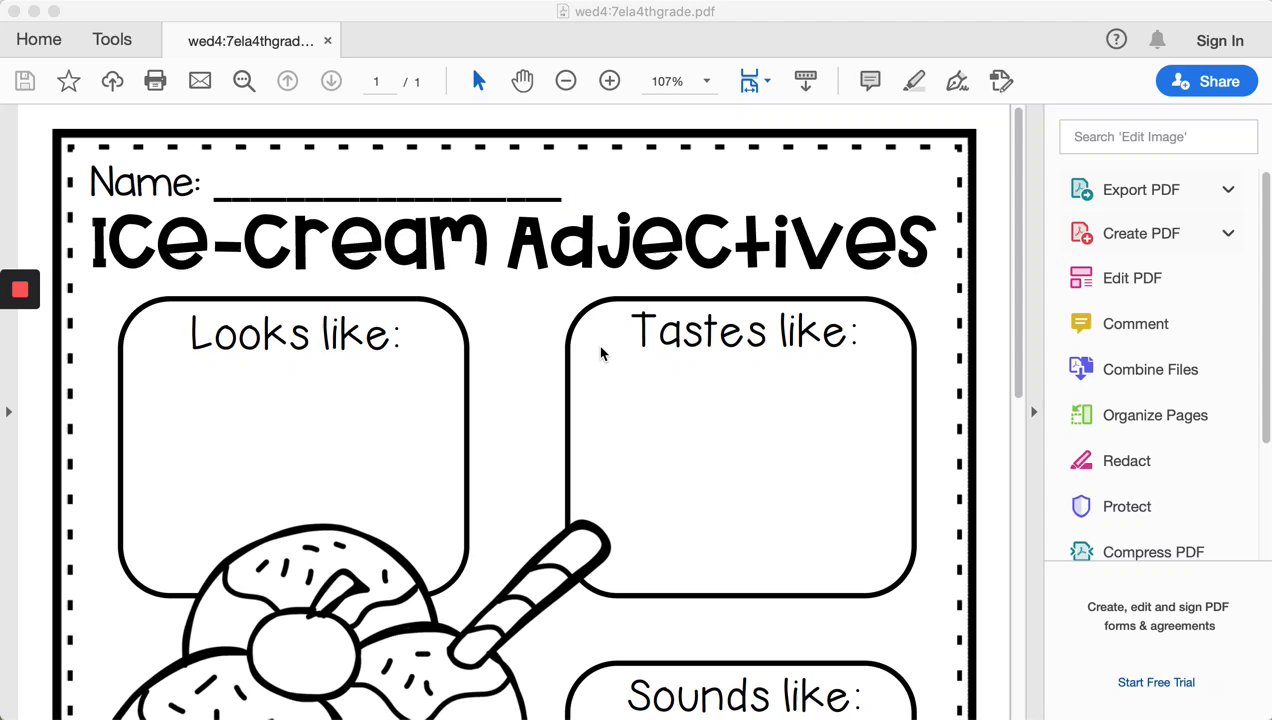Click the 'Ice-Cream Adjectives' heading
The width and height of the screenshot is (1272, 720).
[x=513, y=242]
